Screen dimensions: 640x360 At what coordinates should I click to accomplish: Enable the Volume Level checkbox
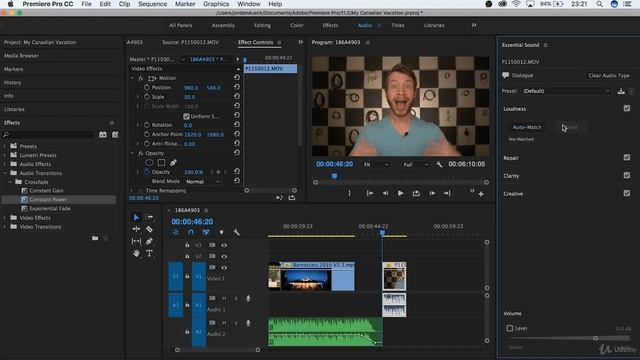(x=509, y=328)
